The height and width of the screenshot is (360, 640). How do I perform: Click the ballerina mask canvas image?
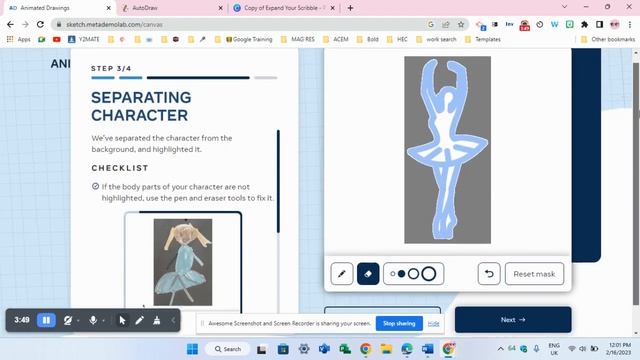click(447, 150)
